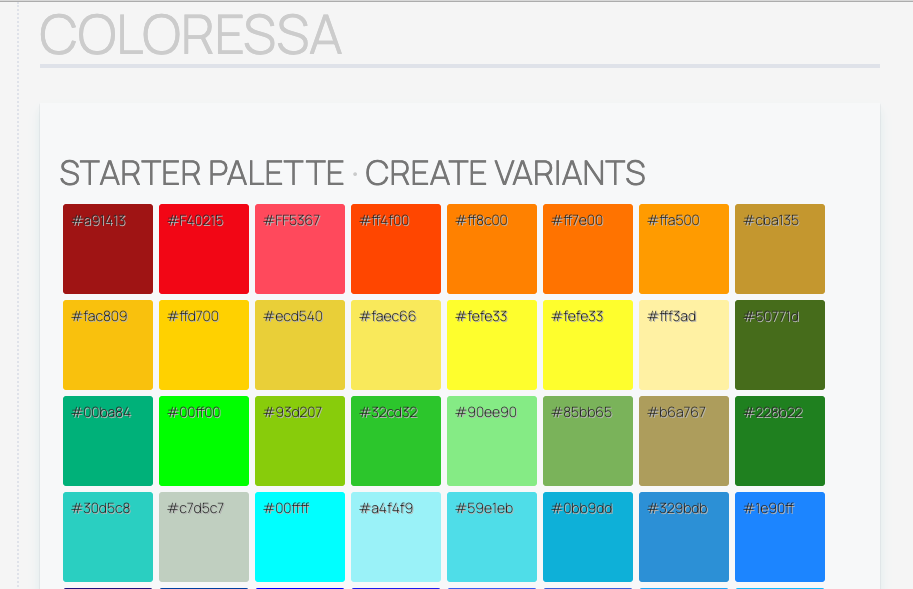Choose the #cba135 gold swatch

click(779, 249)
